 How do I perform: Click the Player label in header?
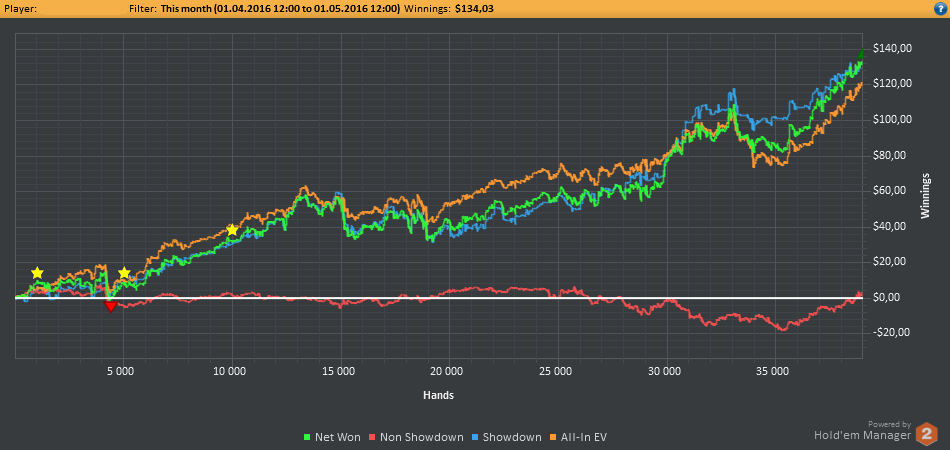(19, 8)
